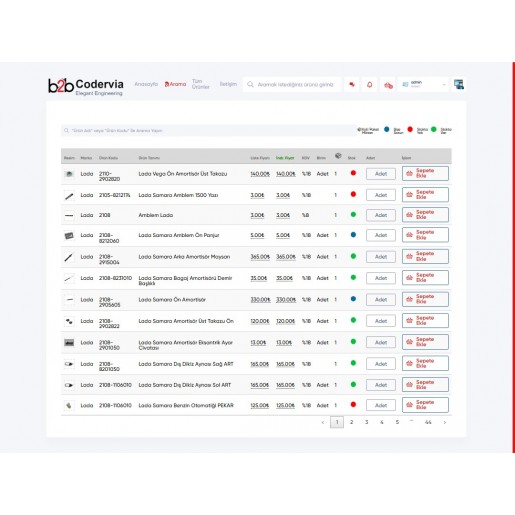515x515 pixels.
Task: Click Adet quantity field for Lada Vega Ön Amortisör
Action: point(381,174)
